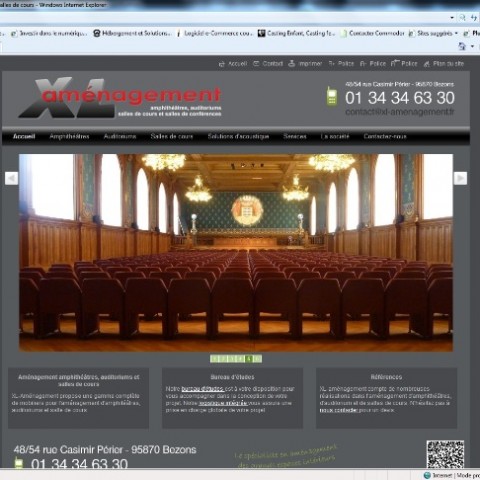Click the 'Bureau d'études' card heading

232,377
